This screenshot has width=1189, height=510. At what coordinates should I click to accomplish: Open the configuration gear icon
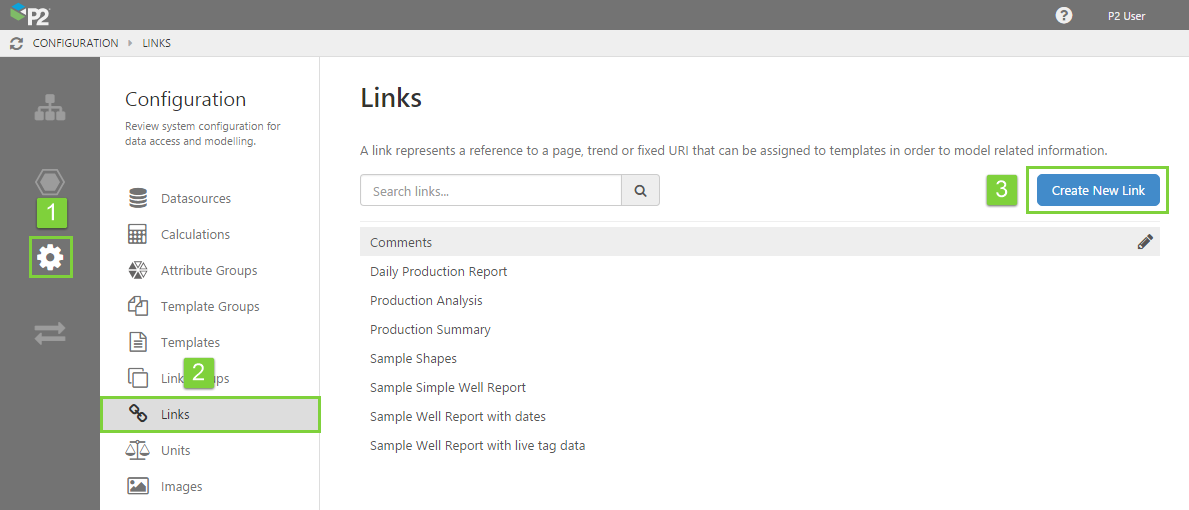[50, 257]
